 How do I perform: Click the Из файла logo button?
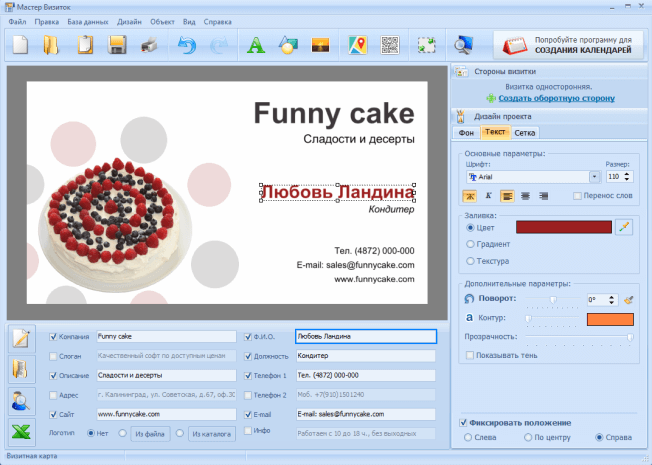[150, 434]
